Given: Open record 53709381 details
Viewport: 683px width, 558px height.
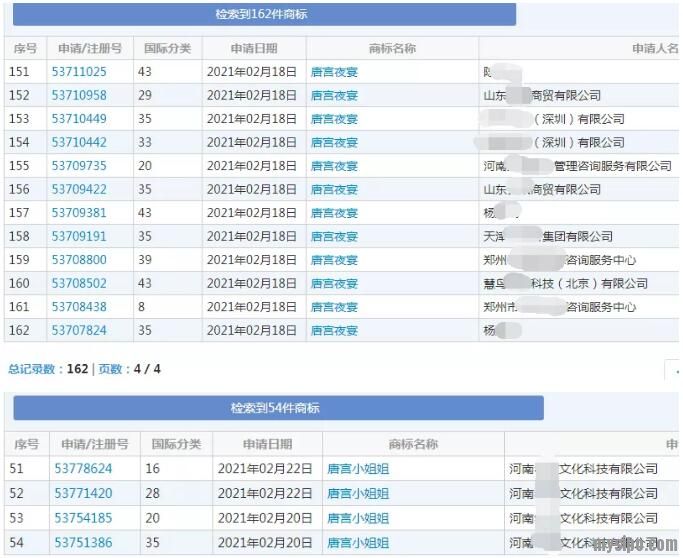Looking at the screenshot, I should (79, 213).
